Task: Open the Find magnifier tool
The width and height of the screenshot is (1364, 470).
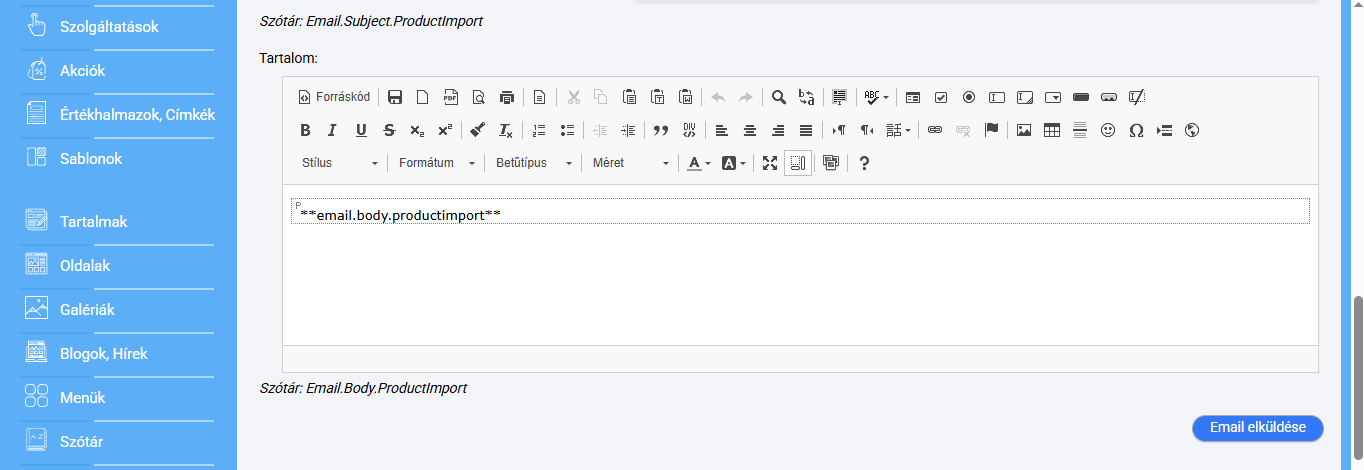Action: point(778,97)
